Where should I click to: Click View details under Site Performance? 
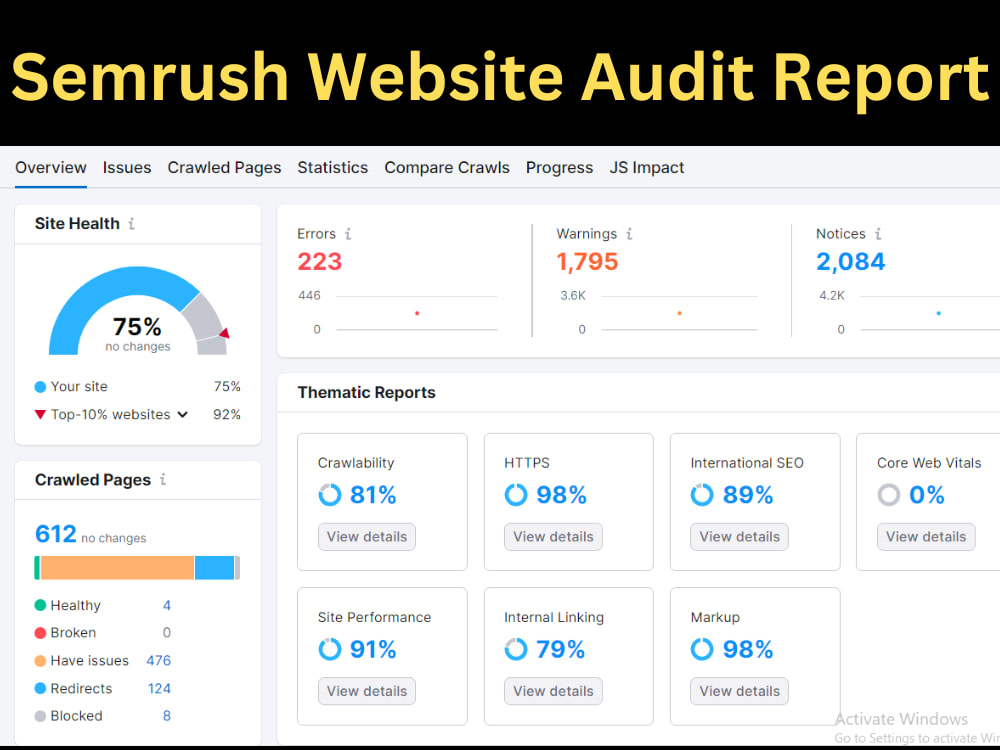[366, 691]
